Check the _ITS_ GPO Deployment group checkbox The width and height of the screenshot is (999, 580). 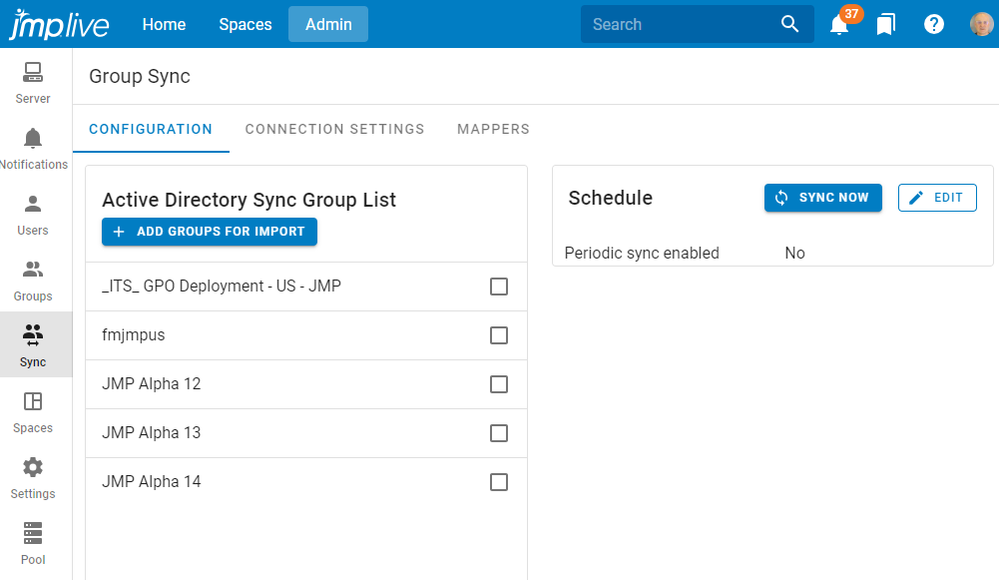pos(499,287)
